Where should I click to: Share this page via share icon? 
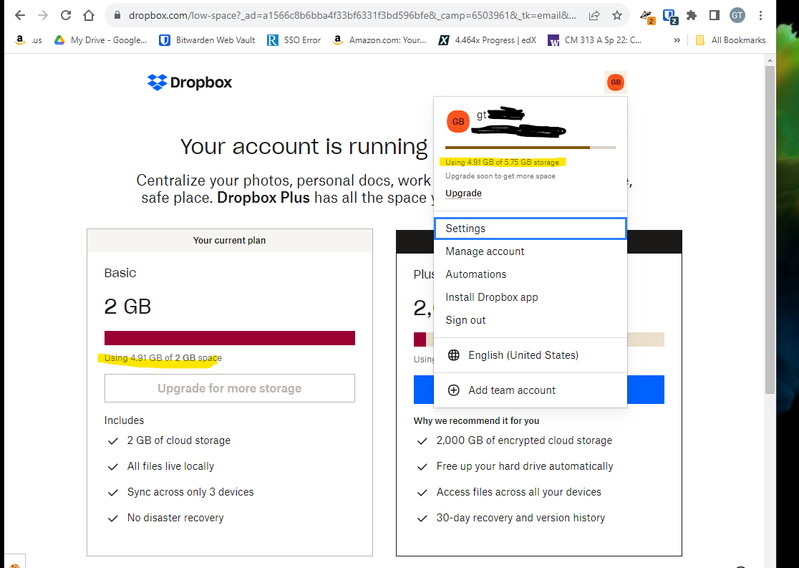[x=594, y=15]
